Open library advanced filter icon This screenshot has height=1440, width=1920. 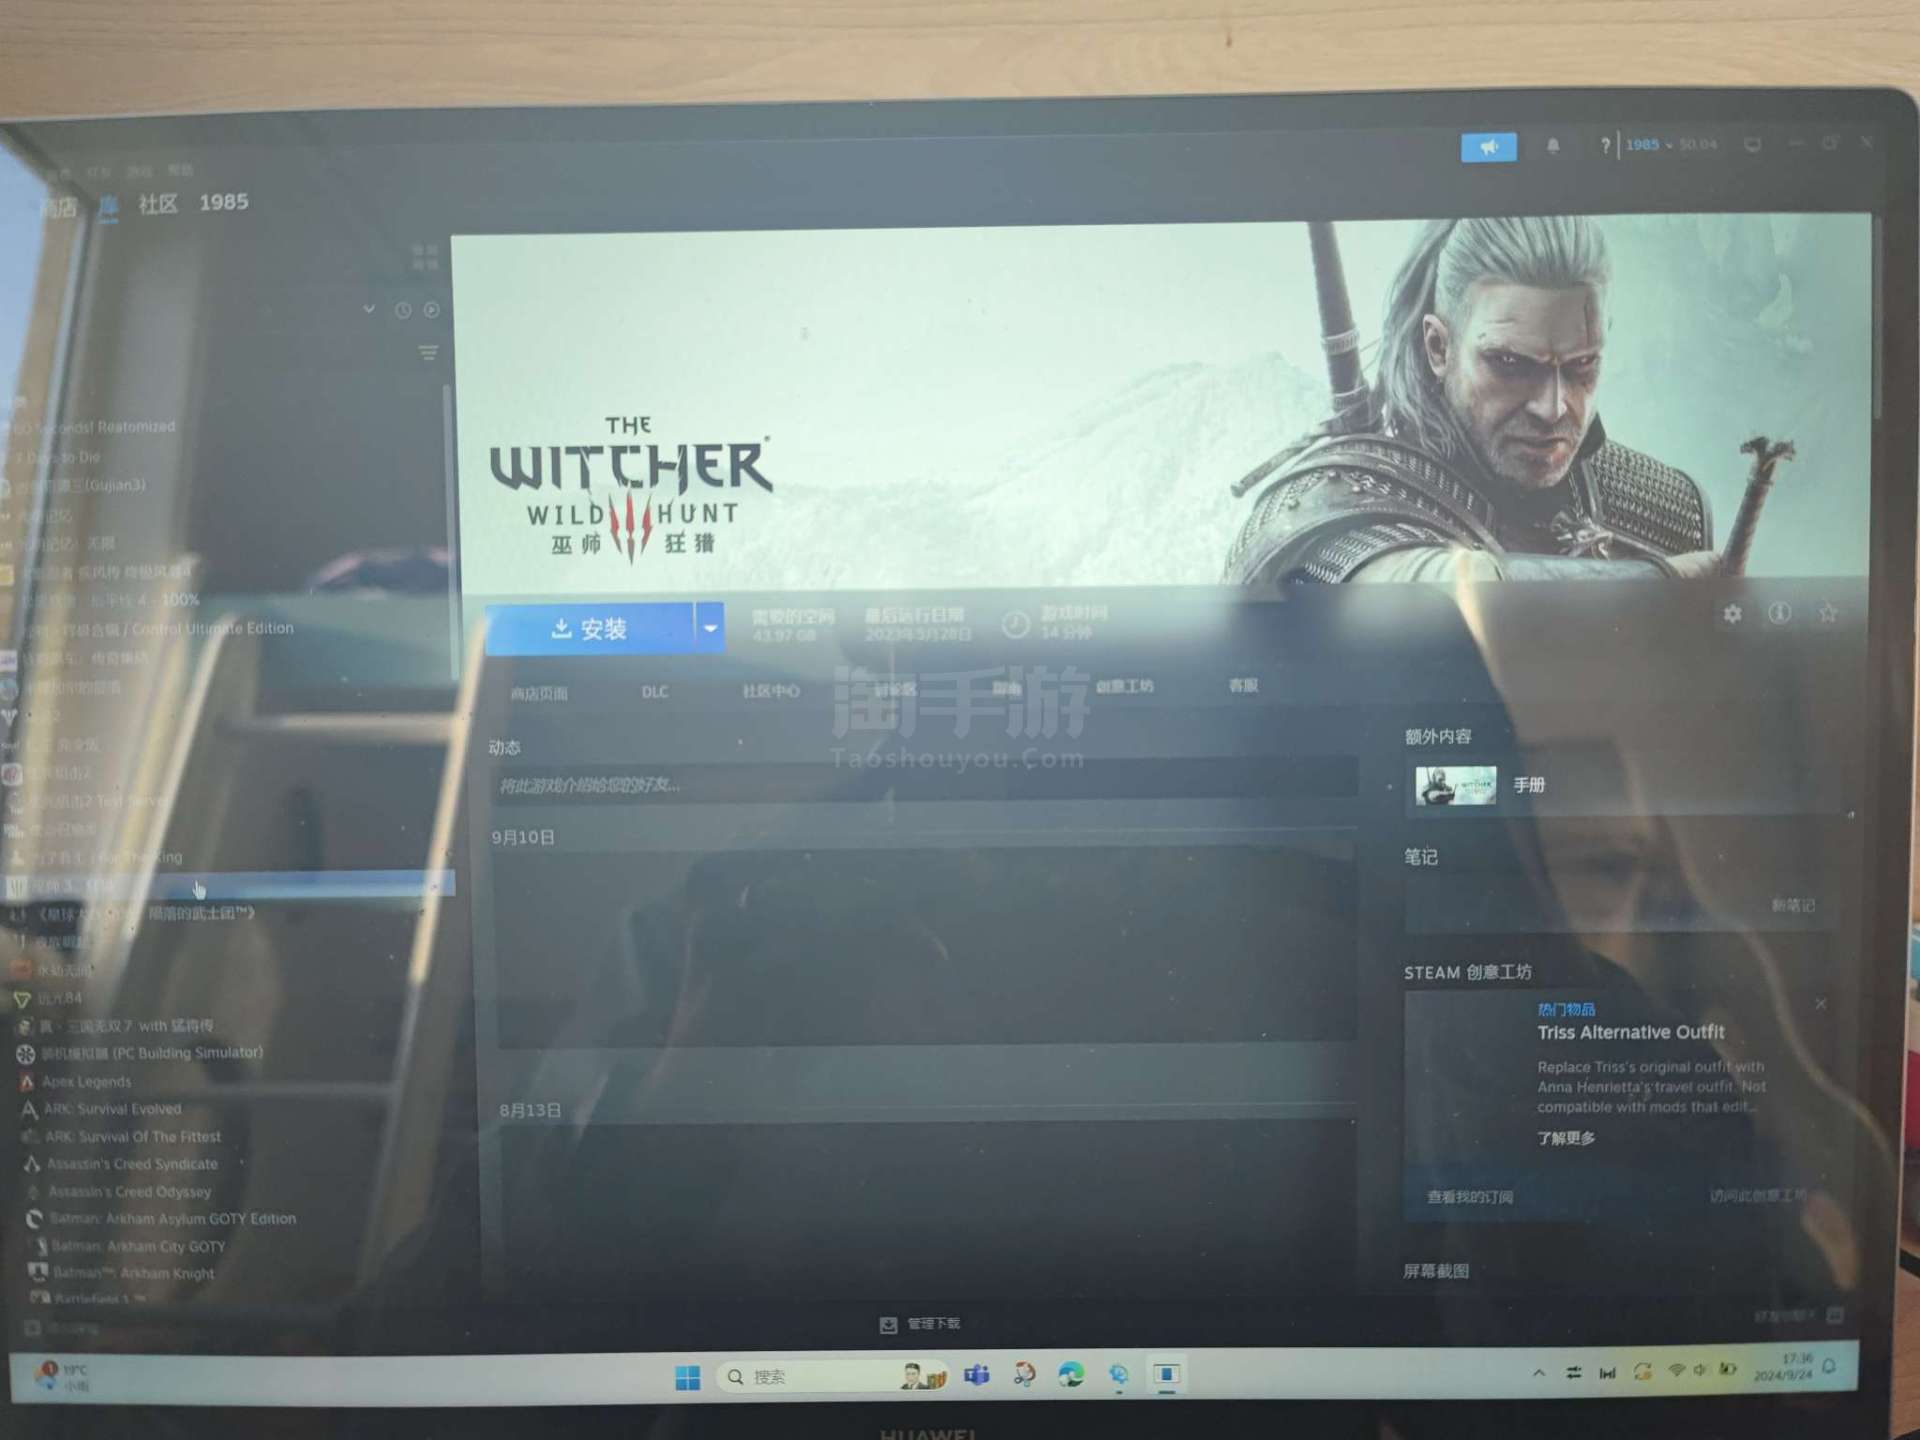pyautogui.click(x=428, y=352)
